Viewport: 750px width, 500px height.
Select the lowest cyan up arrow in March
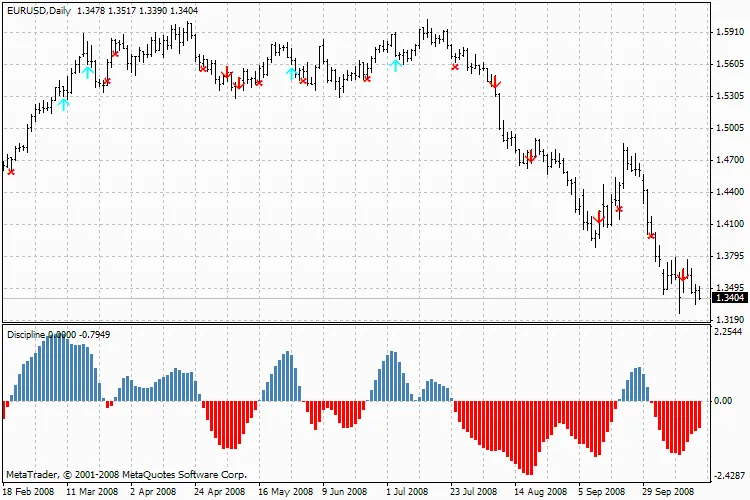(x=64, y=103)
